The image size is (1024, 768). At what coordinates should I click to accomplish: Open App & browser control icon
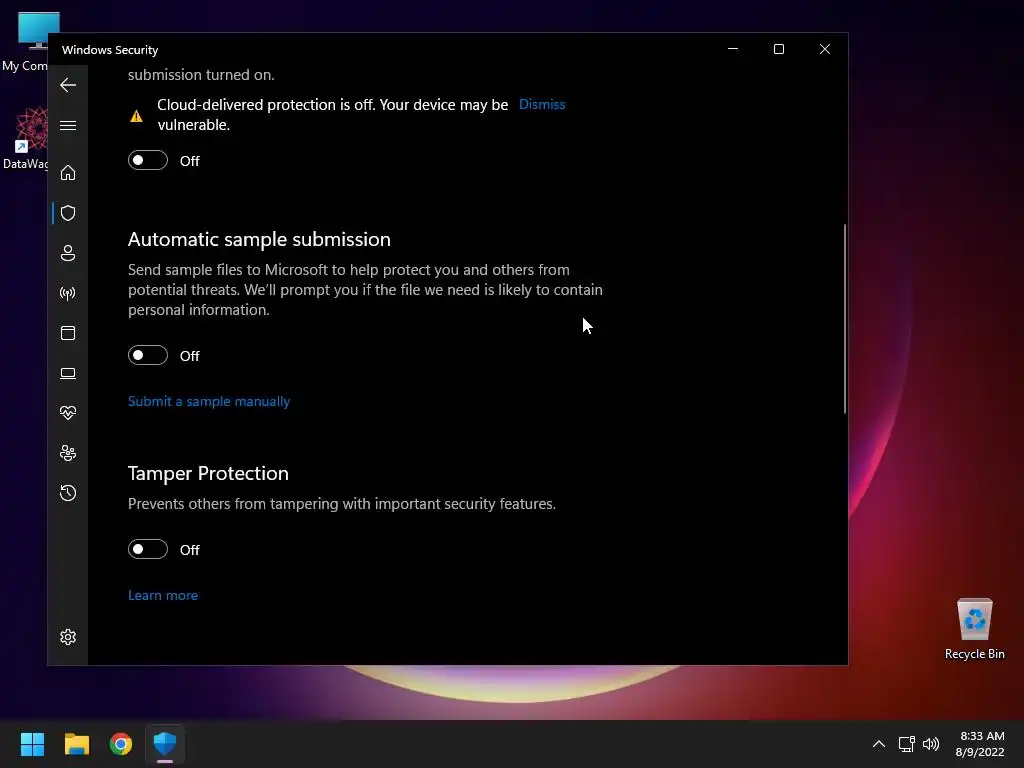click(68, 333)
